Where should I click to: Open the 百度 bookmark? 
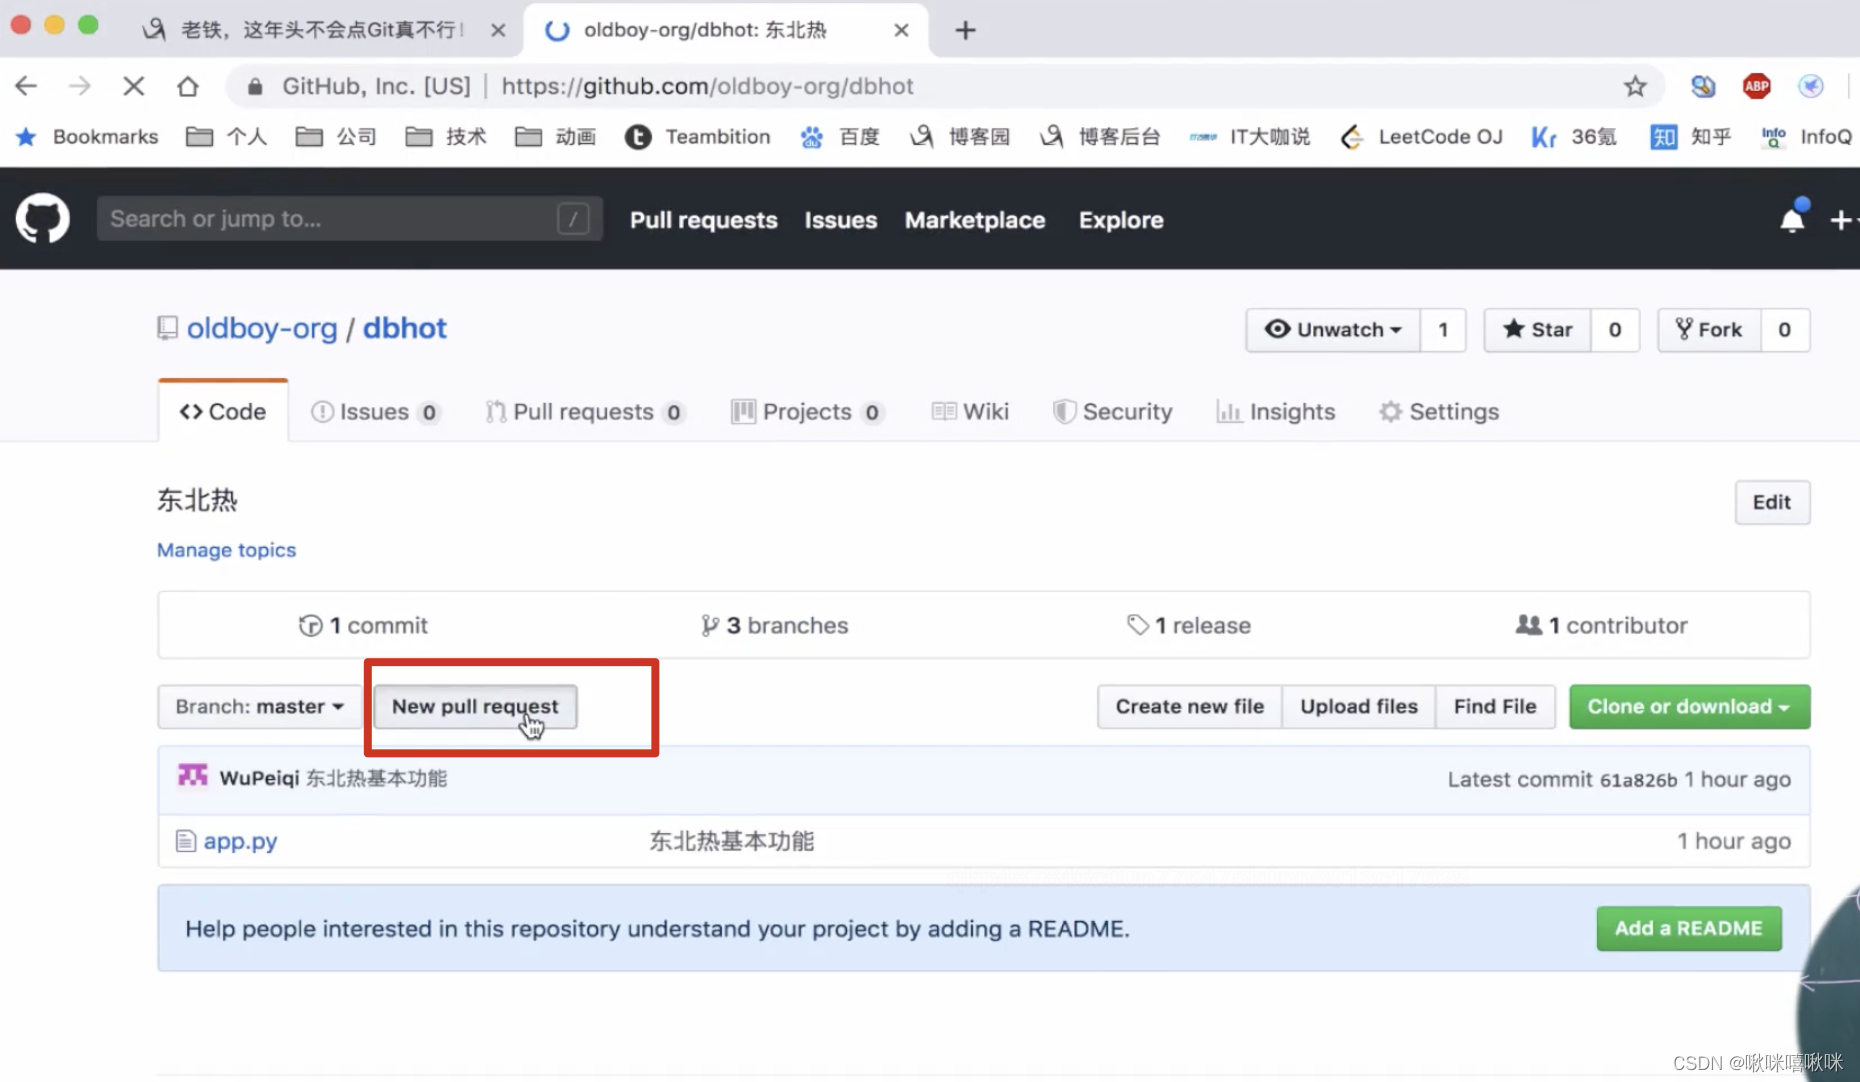click(840, 136)
